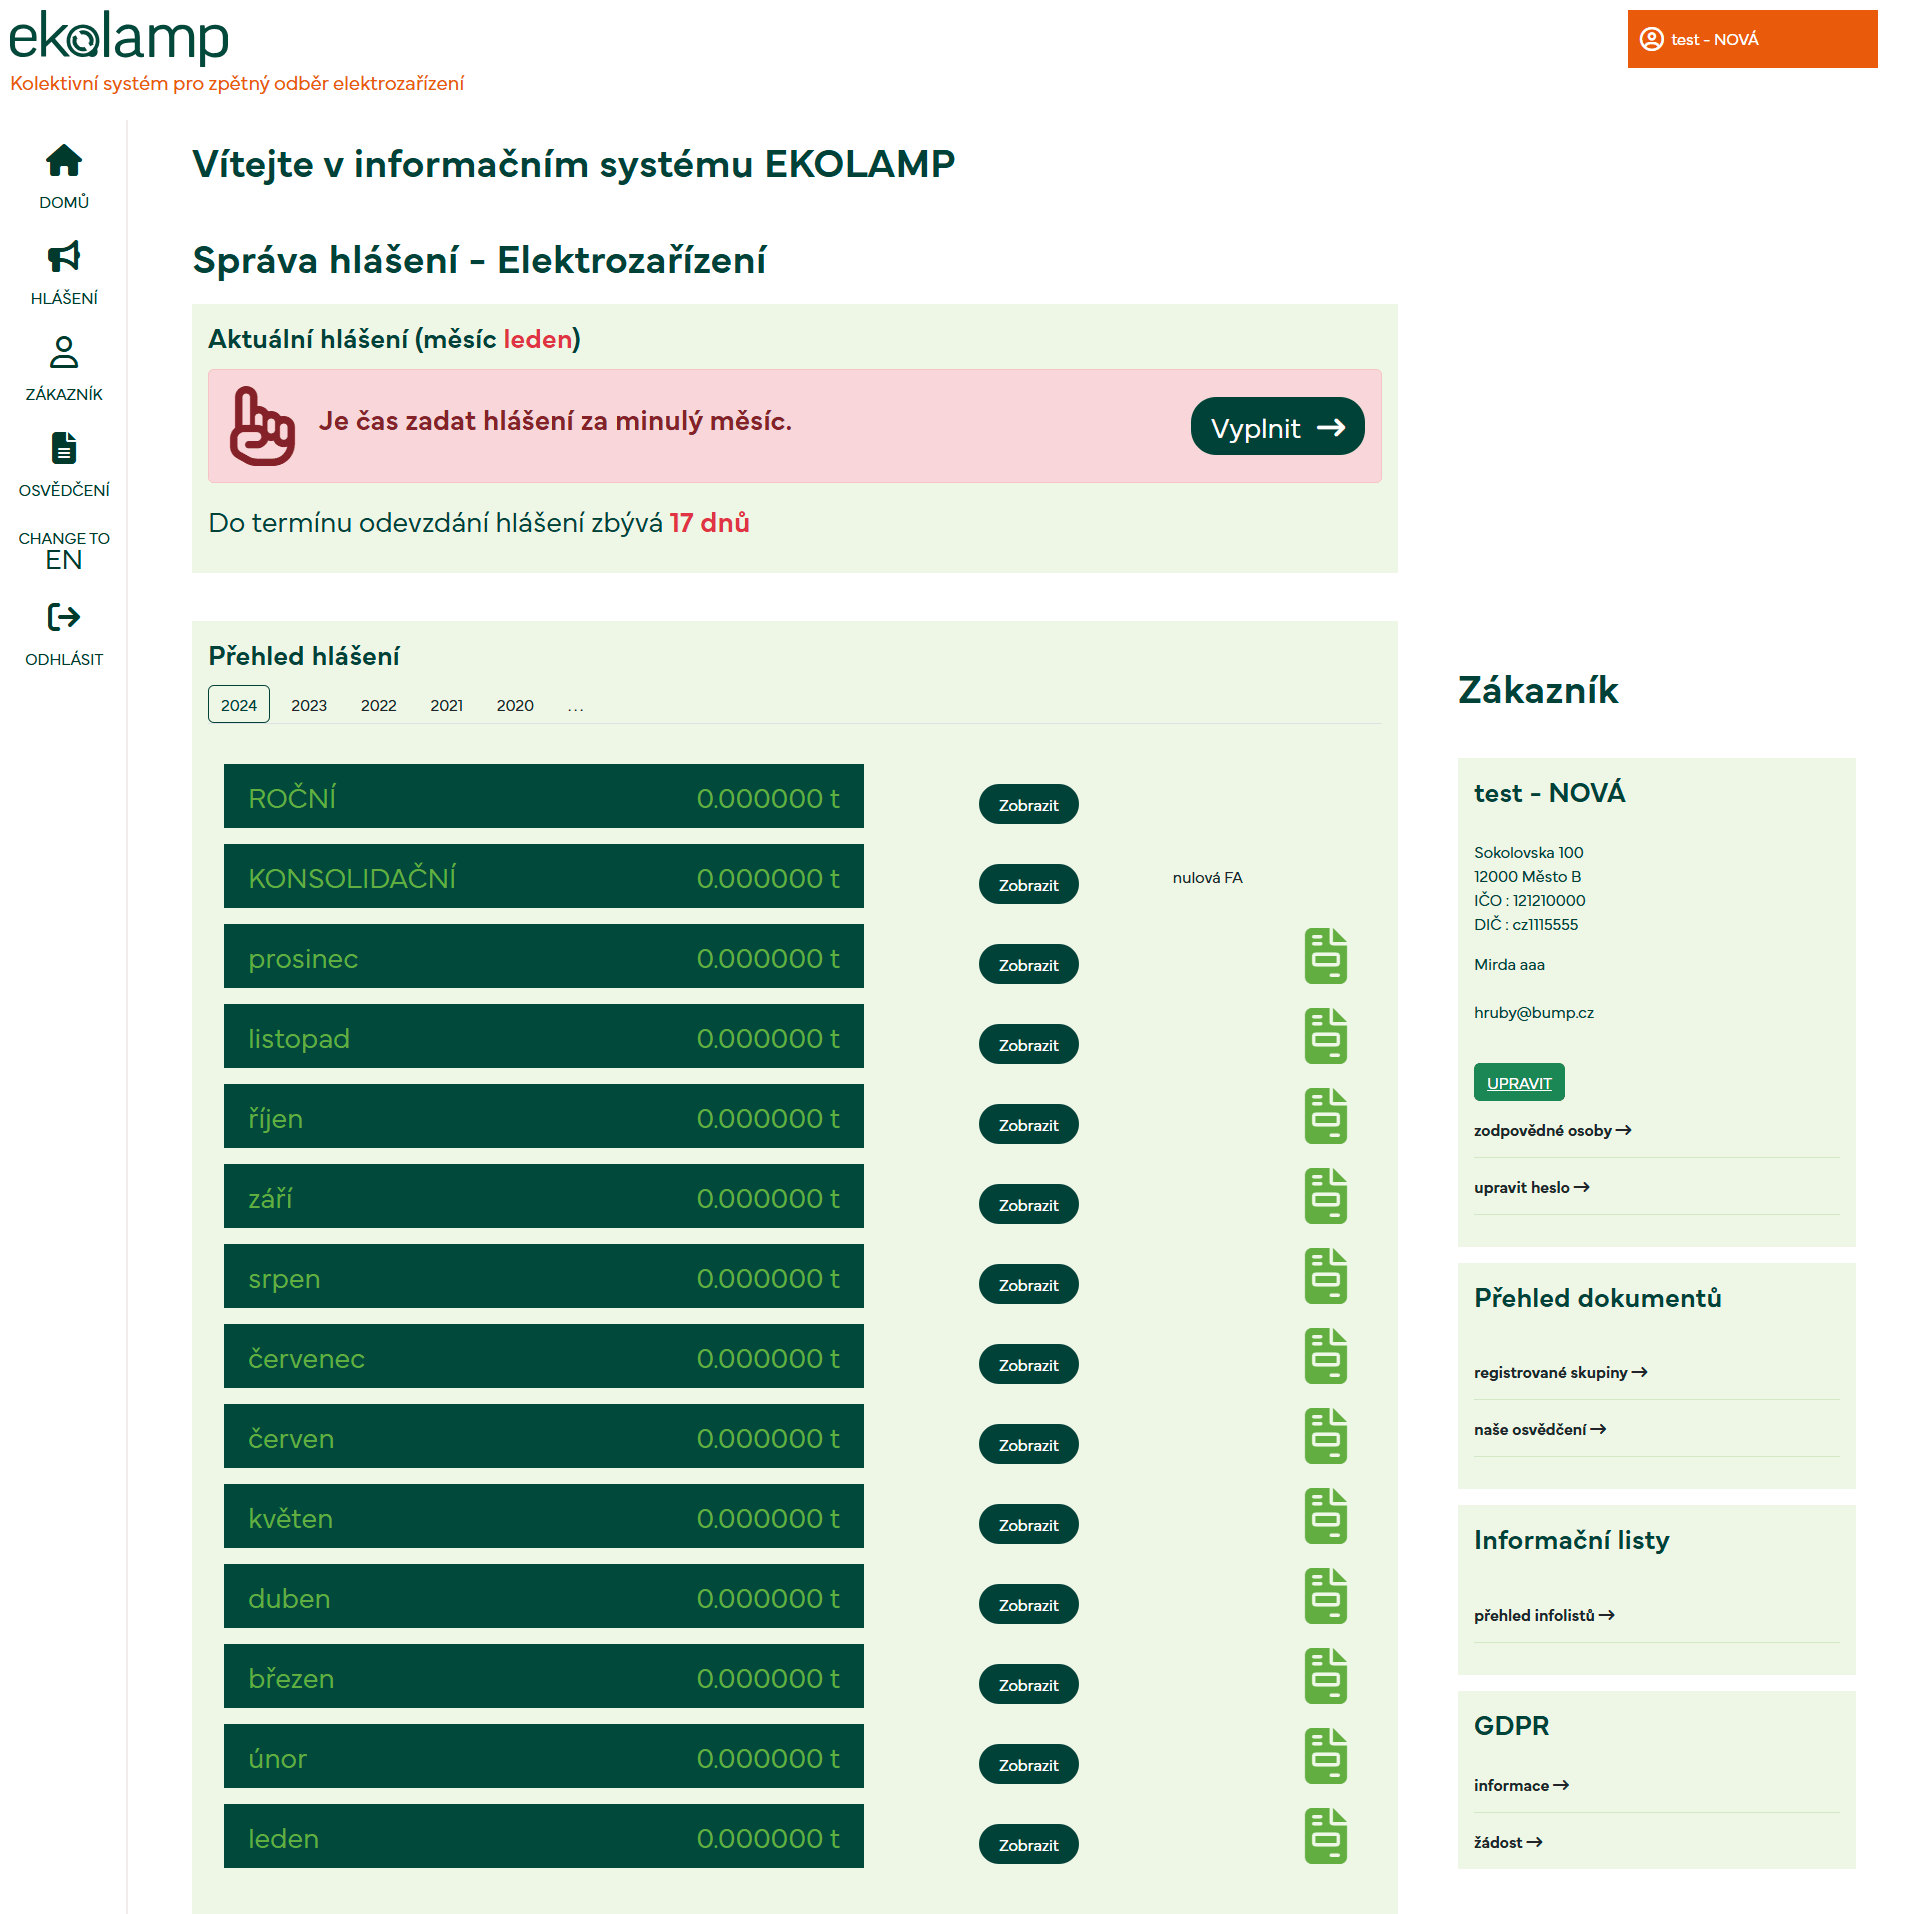Click the KONSOLIDAČNÍ report bar

(544, 876)
